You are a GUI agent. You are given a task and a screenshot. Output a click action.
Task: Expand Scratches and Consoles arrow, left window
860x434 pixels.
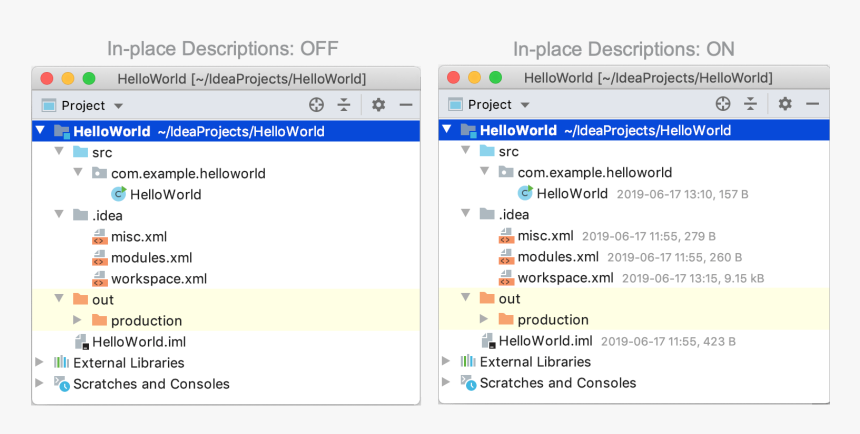39,383
